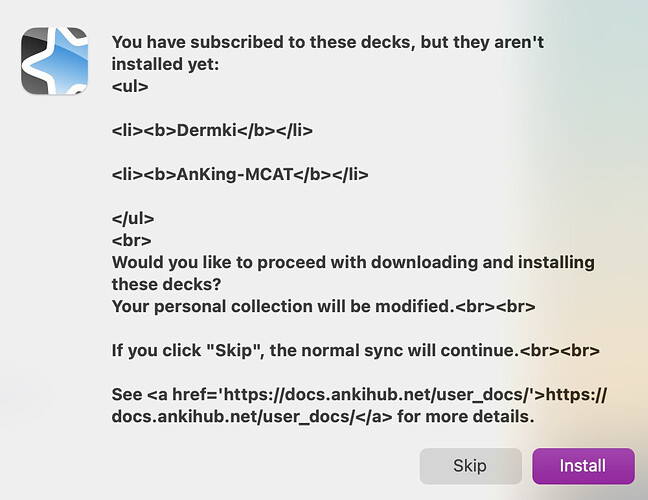
Task: Click the href='https://docs.ankihub.net/user_docs/' URL
Action: click(353, 395)
